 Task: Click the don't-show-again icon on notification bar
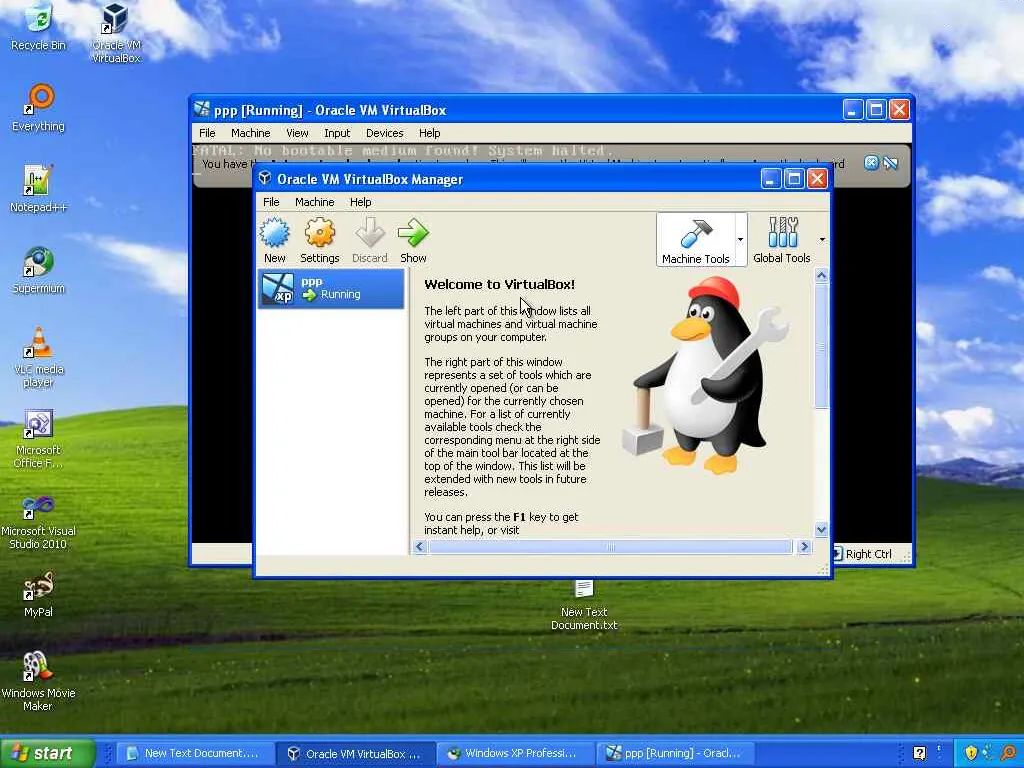890,163
